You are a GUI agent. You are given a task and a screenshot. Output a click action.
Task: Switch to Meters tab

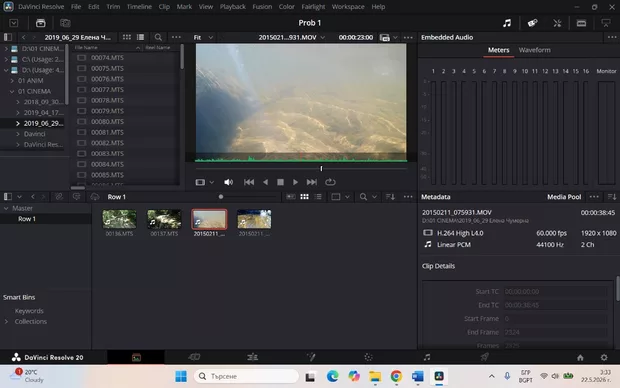(498, 50)
